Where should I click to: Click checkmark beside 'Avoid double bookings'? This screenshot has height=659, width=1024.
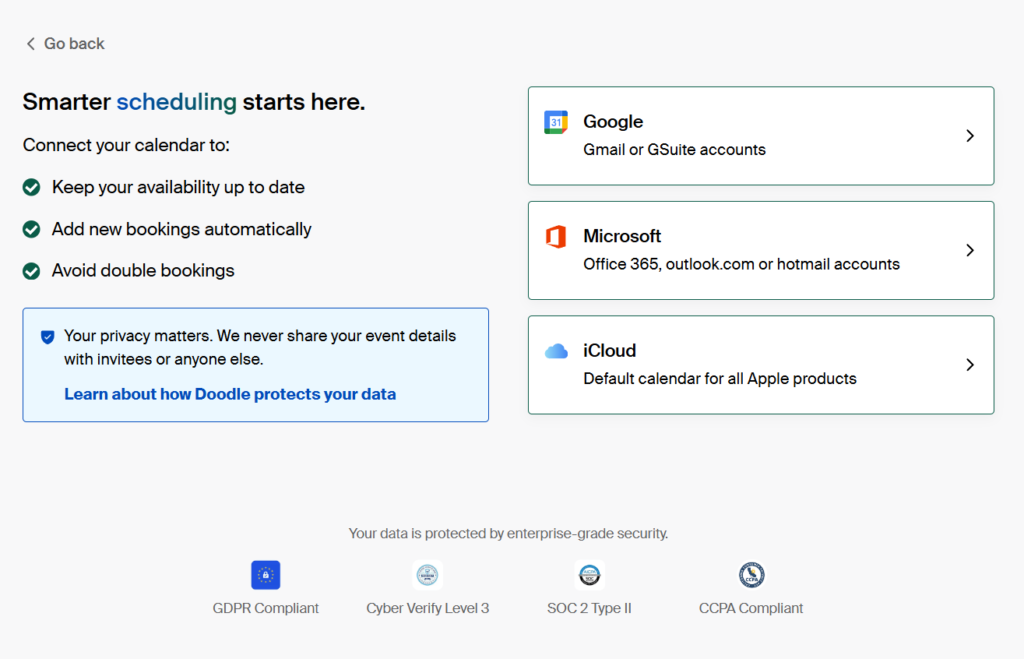pos(32,271)
